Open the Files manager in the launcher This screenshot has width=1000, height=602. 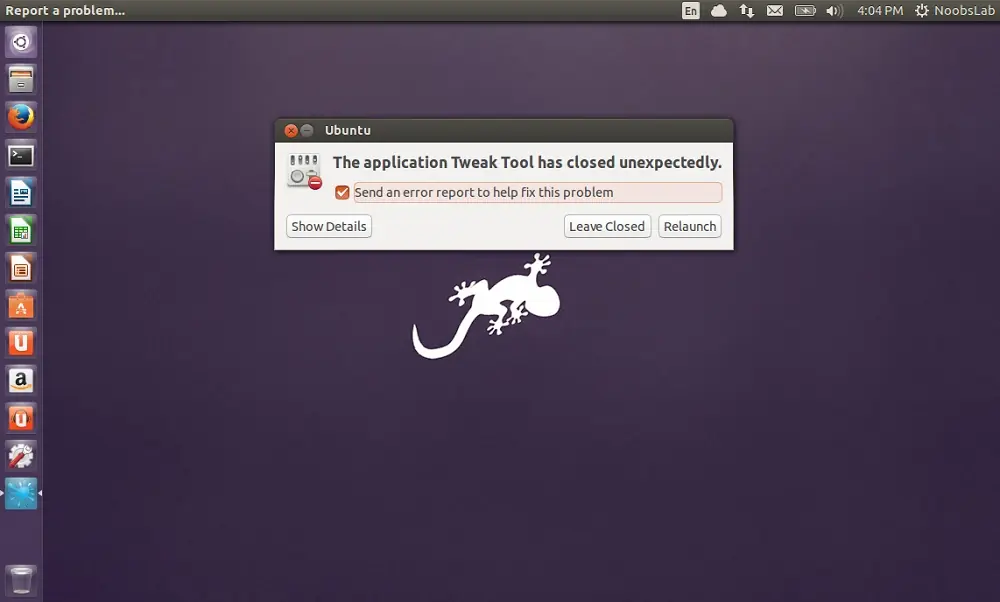click(21, 80)
